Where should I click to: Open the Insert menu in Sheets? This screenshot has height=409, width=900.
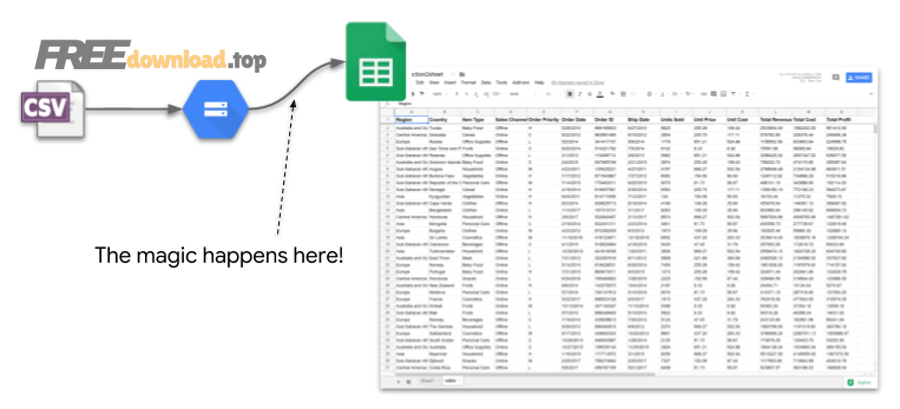[x=450, y=83]
